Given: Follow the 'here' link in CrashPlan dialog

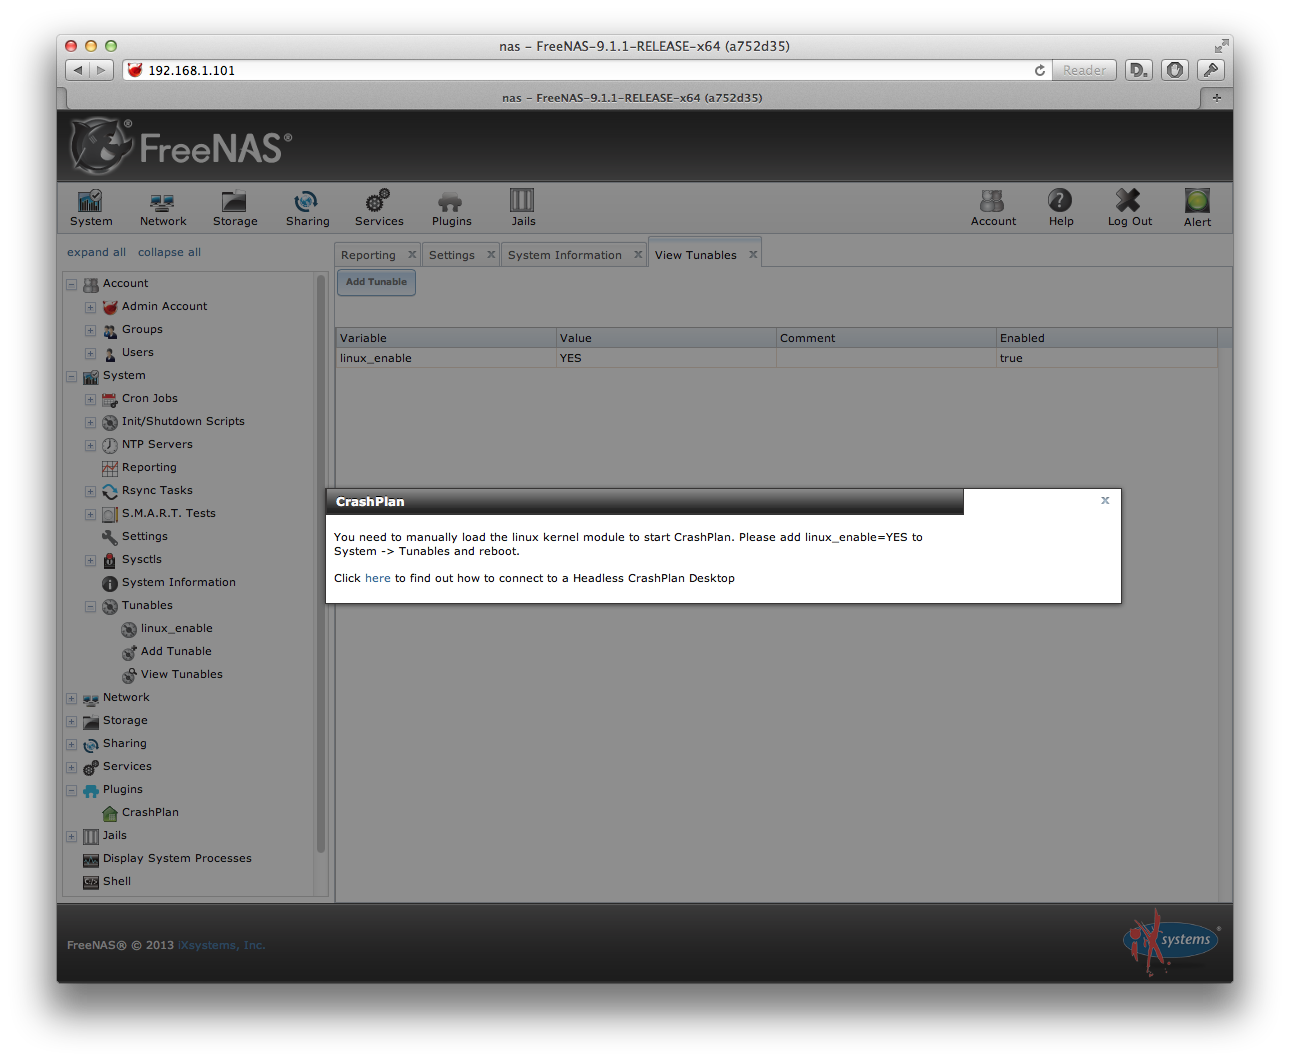Looking at the screenshot, I should tap(378, 578).
